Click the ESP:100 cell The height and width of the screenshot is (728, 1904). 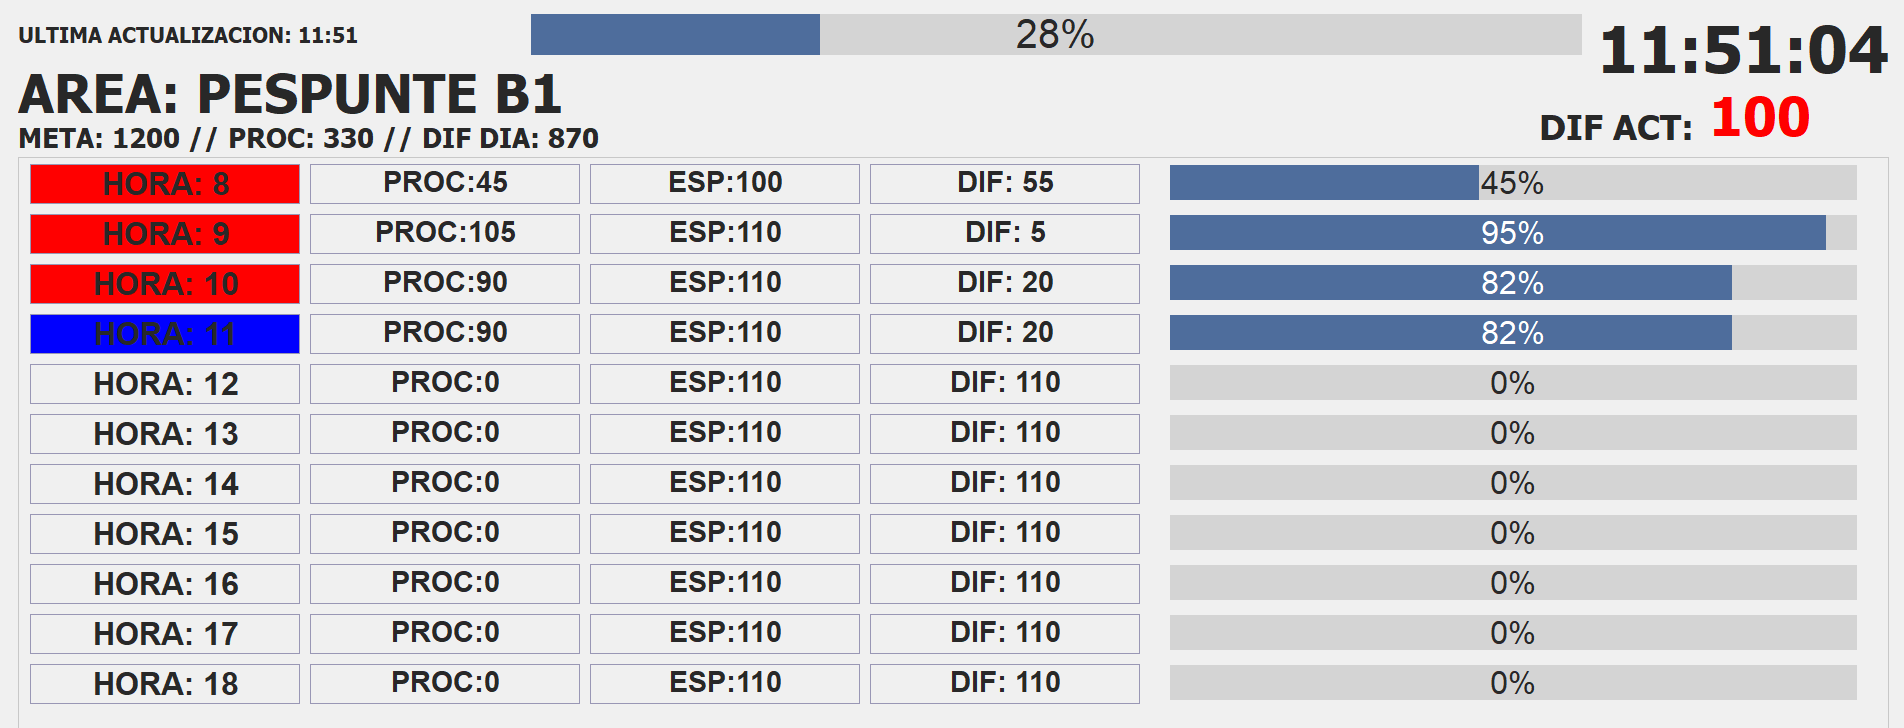[725, 183]
